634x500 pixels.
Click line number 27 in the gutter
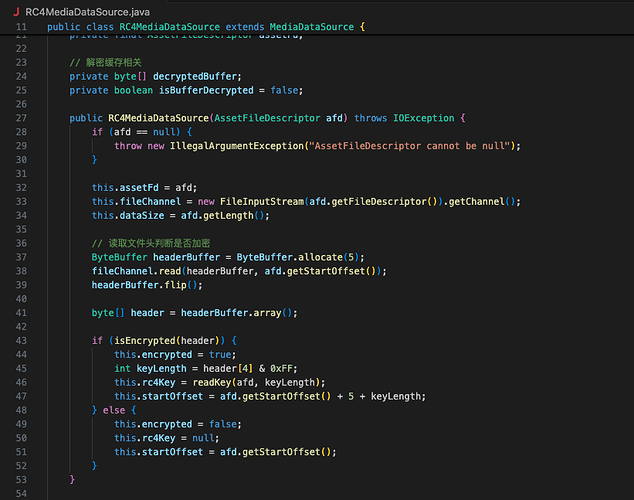click(21, 118)
